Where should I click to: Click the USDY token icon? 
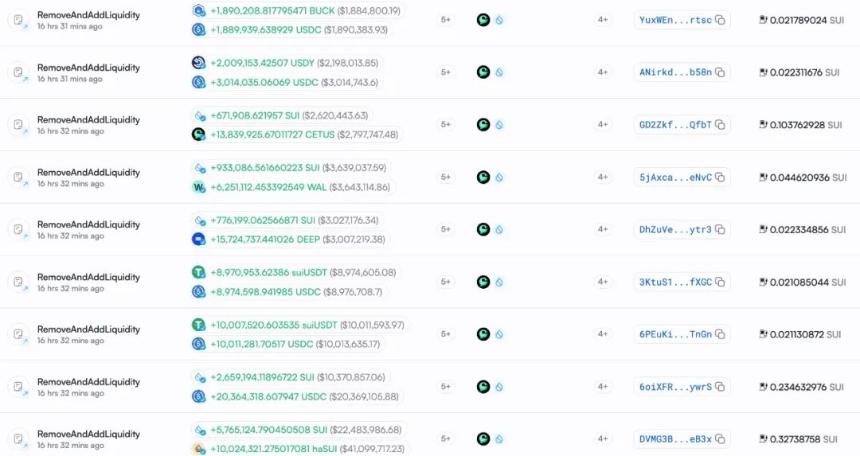point(199,62)
